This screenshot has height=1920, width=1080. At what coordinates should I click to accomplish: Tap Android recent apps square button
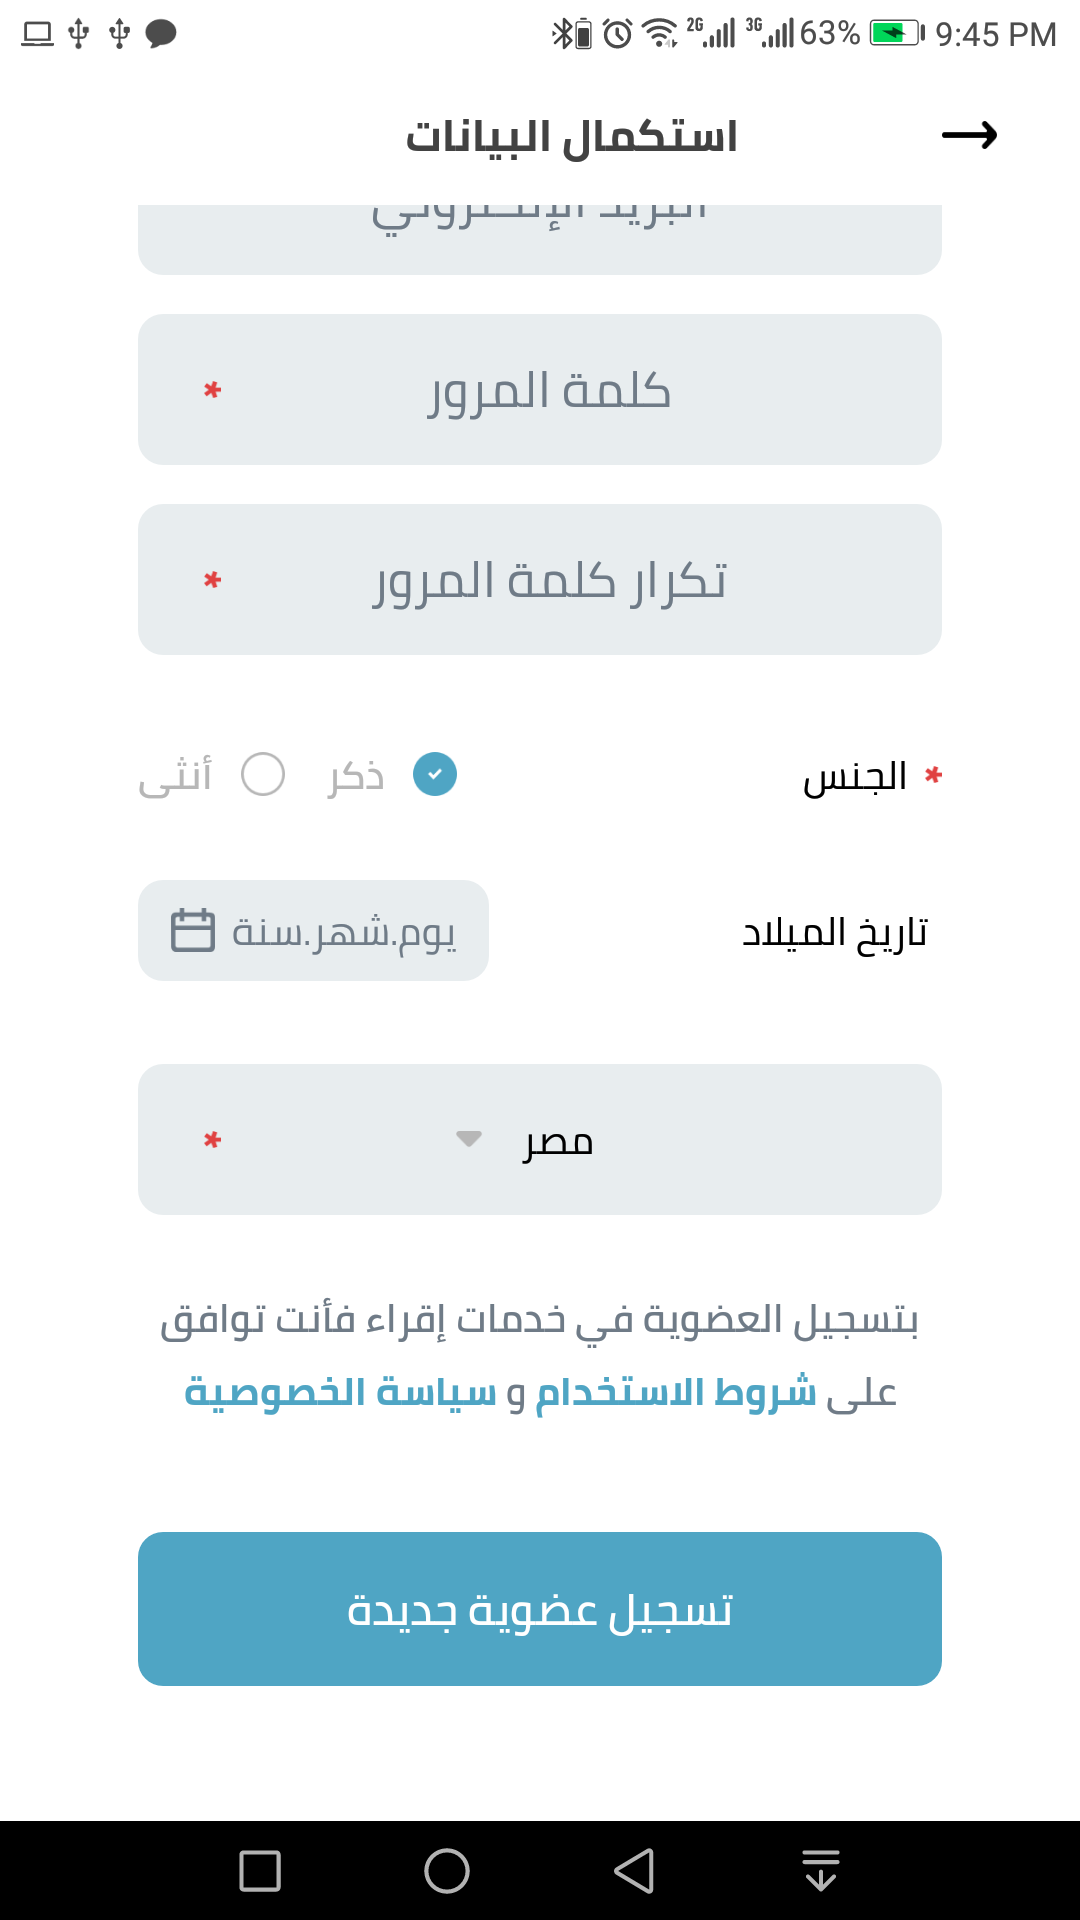click(260, 1871)
